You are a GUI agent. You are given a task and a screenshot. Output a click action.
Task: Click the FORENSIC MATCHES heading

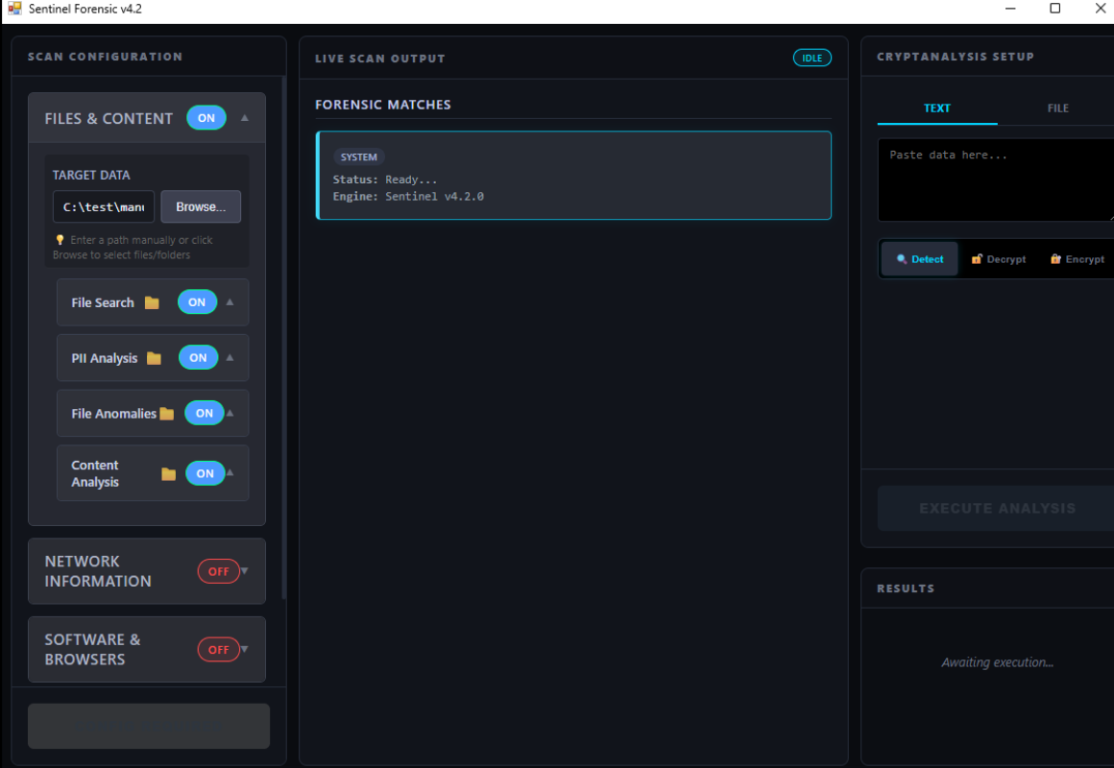[x=383, y=104]
